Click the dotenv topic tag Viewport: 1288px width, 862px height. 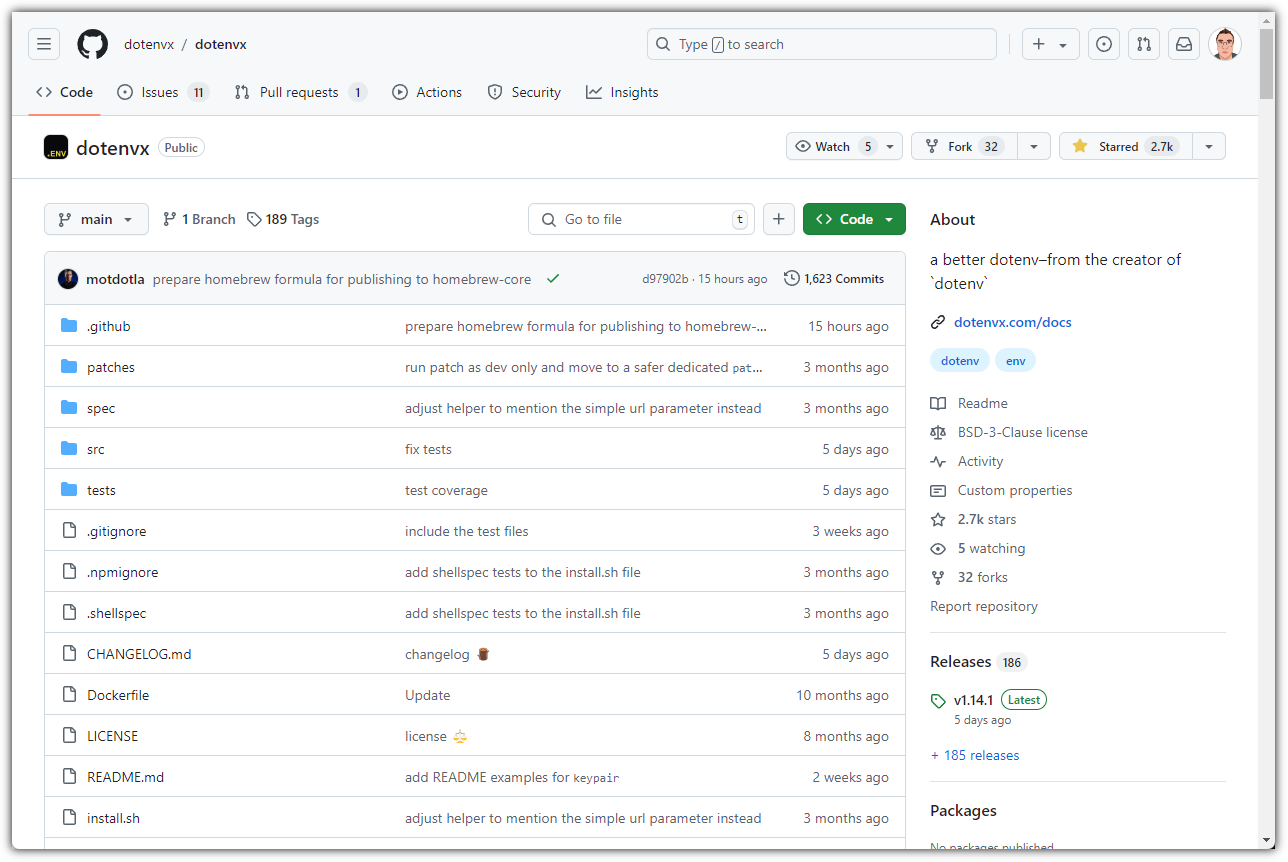[x=960, y=360]
